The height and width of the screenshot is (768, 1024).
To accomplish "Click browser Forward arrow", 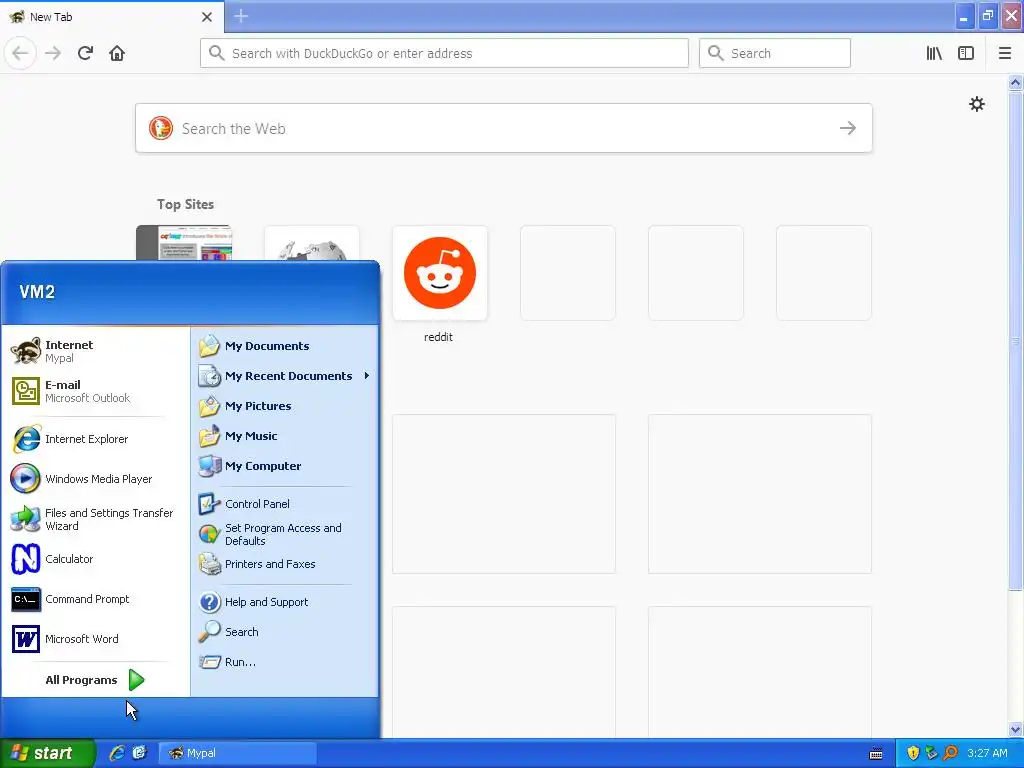I will pyautogui.click(x=53, y=54).
